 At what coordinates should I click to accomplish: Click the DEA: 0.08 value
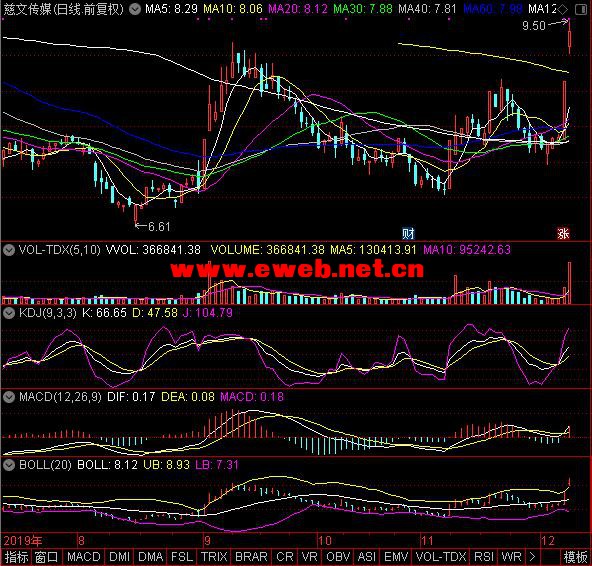pos(188,396)
